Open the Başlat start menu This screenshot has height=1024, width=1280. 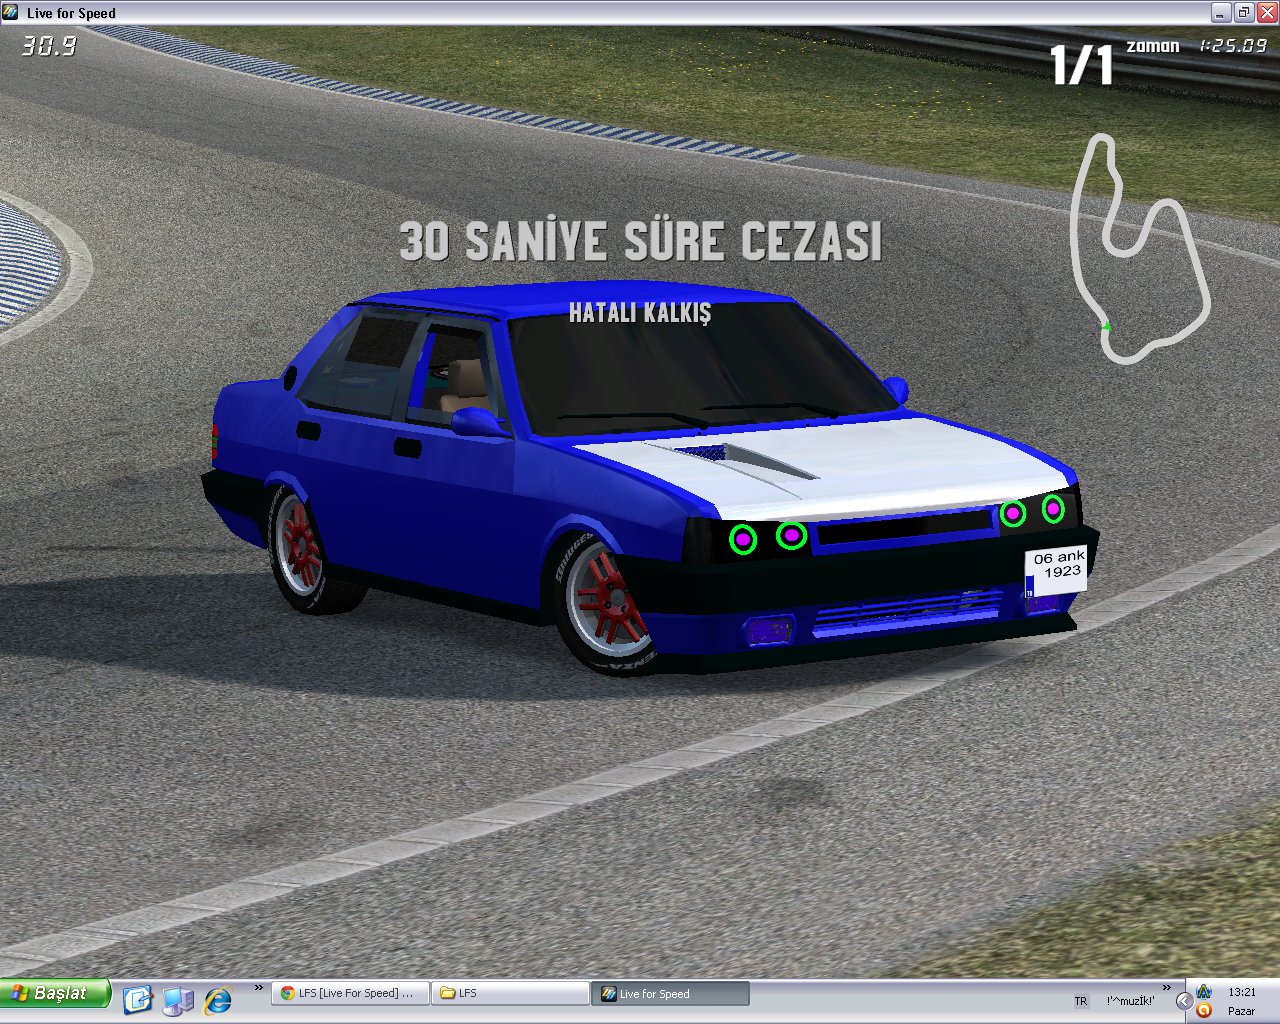tap(55, 993)
